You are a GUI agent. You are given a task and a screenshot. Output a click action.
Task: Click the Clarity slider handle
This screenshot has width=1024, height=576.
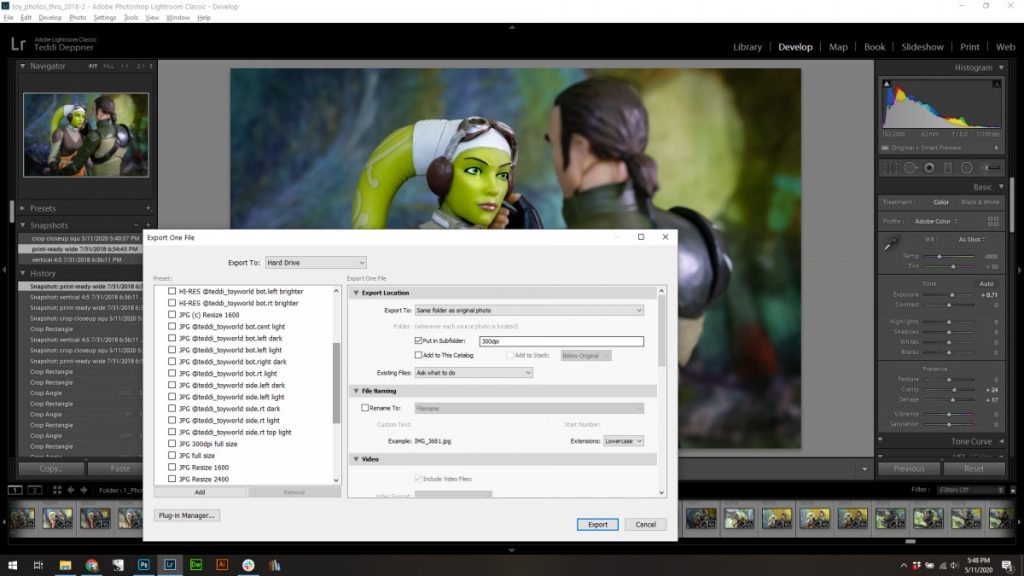pyautogui.click(x=954, y=390)
